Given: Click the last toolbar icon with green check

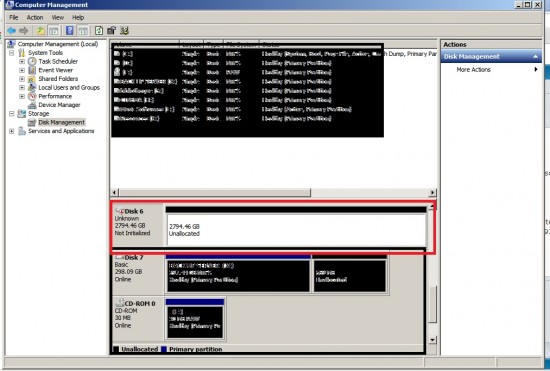Looking at the screenshot, I should 125,31.
